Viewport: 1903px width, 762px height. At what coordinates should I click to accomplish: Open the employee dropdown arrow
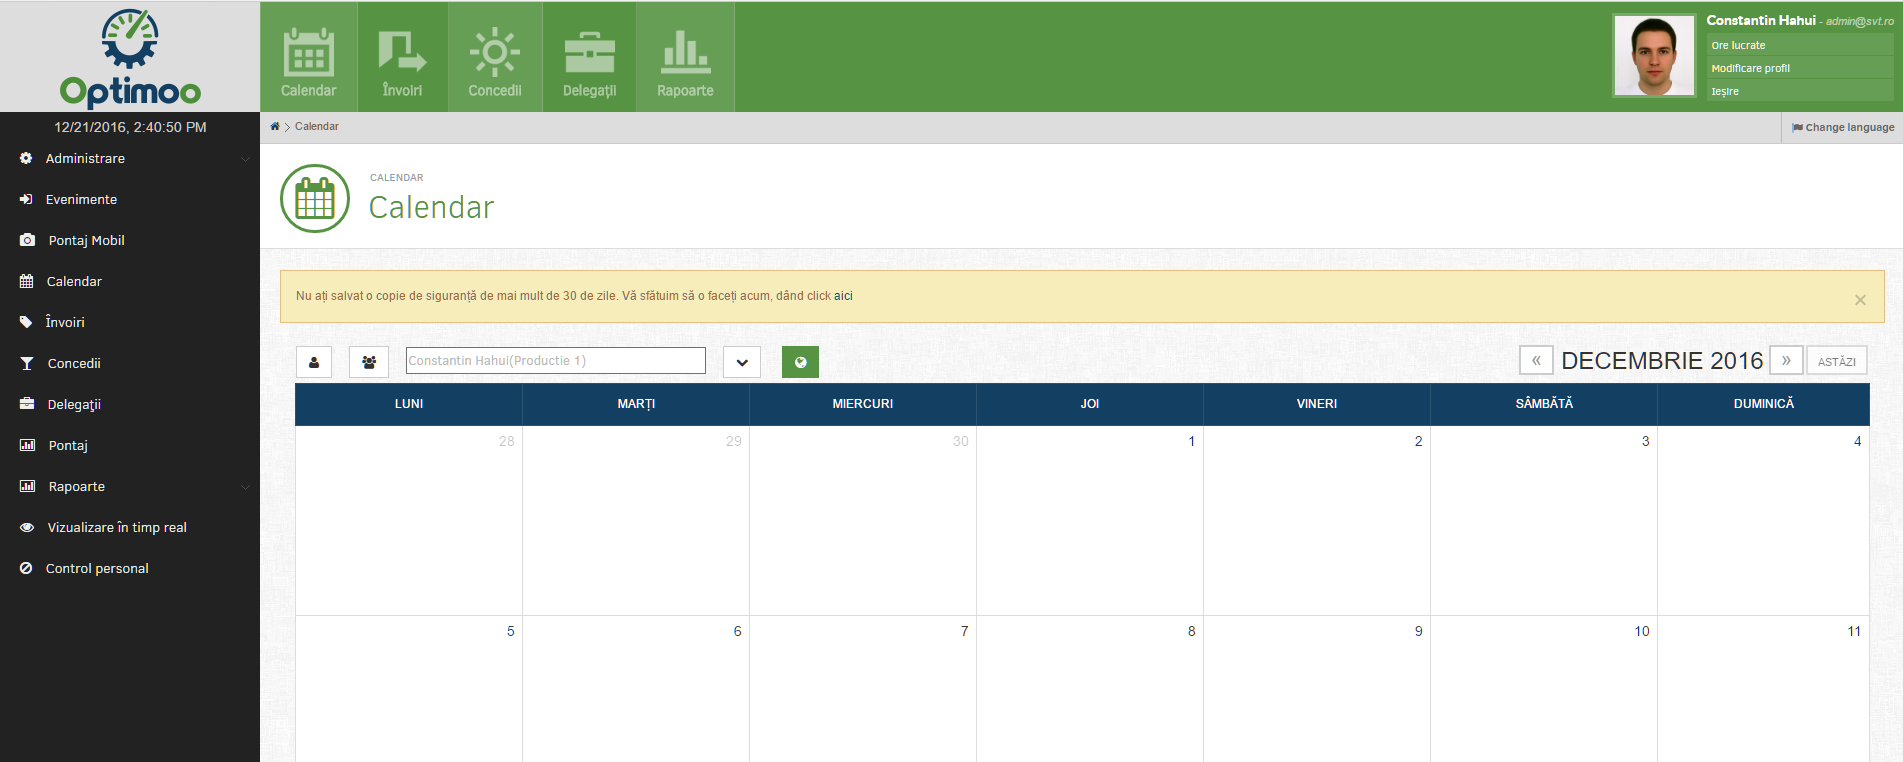click(742, 362)
